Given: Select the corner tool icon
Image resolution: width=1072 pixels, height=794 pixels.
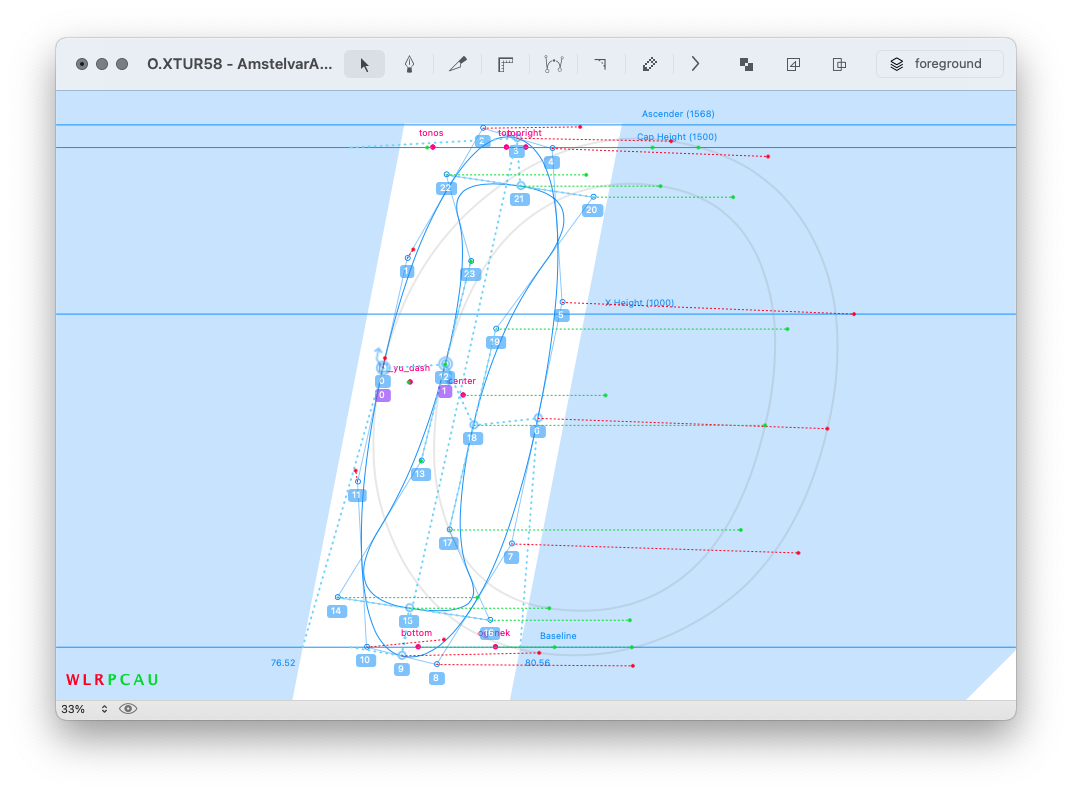Looking at the screenshot, I should click(x=600, y=64).
